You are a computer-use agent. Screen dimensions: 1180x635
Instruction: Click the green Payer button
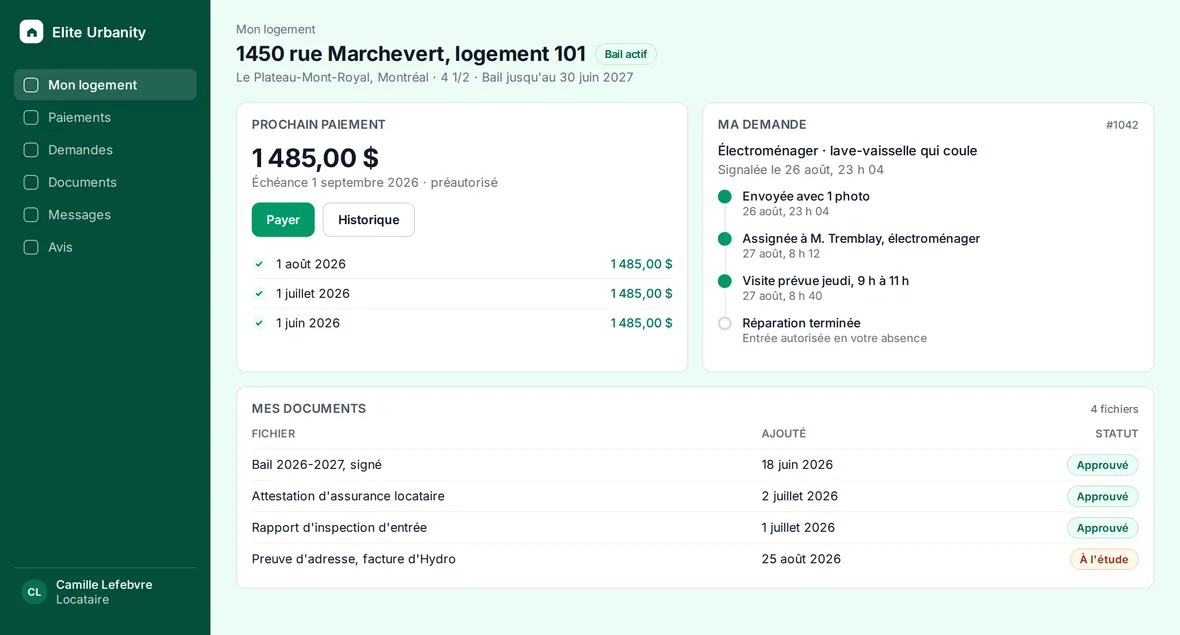tap(283, 220)
